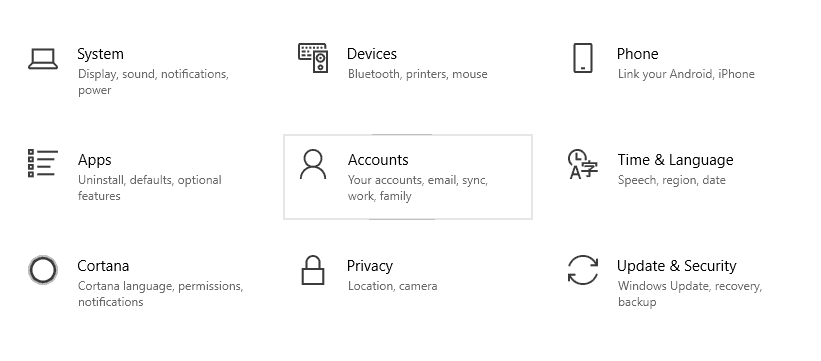This screenshot has height=361, width=821.
Task: Open Time & Language heading
Action: click(x=675, y=160)
